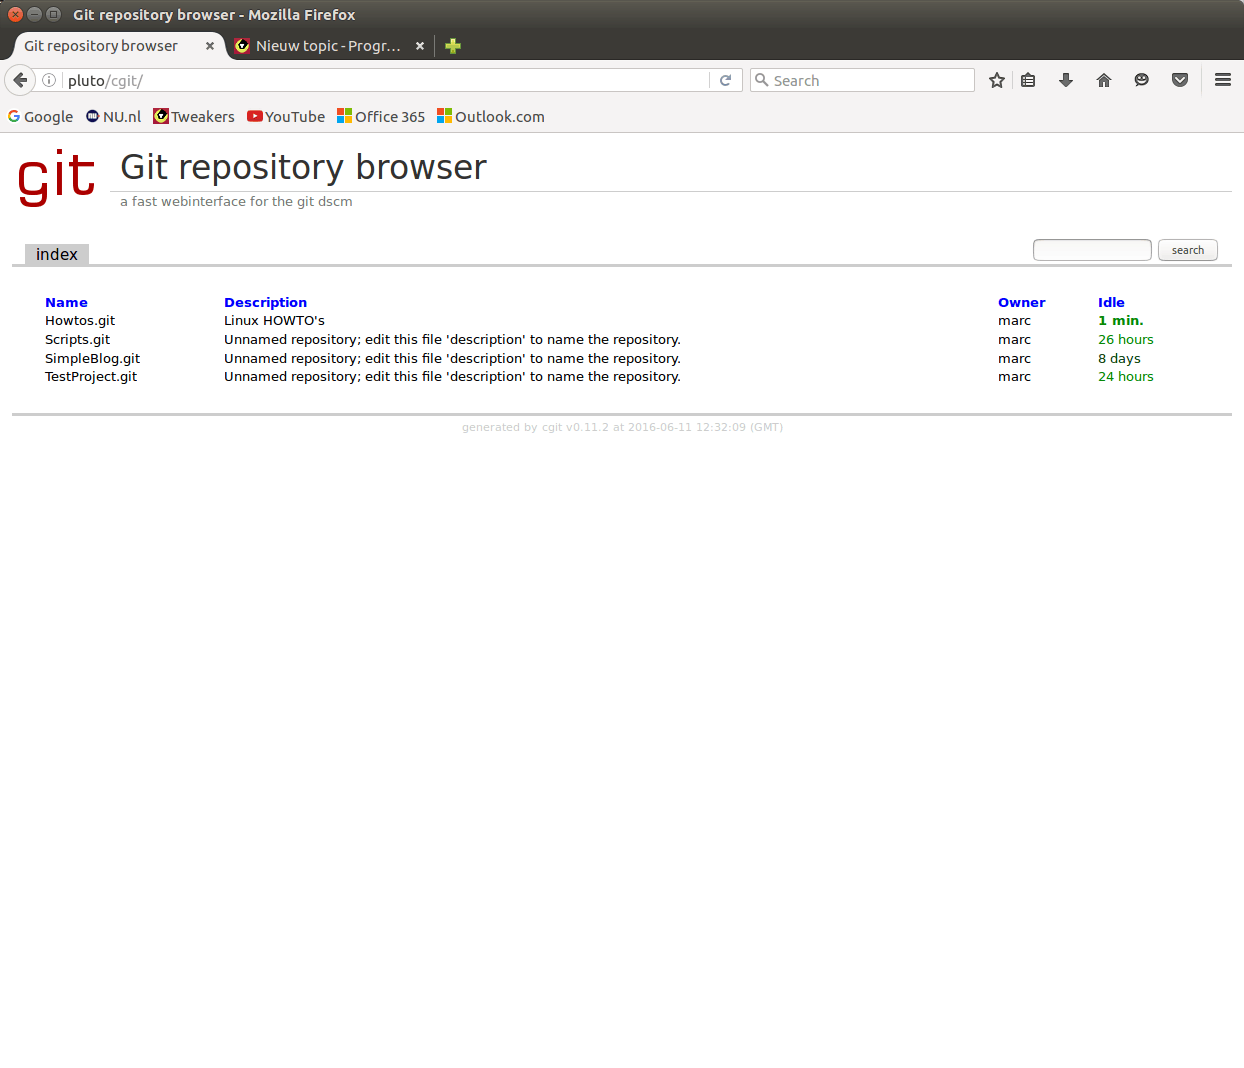The image size is (1244, 1068).
Task: Open the Tweakers bookmark
Action: tap(194, 117)
